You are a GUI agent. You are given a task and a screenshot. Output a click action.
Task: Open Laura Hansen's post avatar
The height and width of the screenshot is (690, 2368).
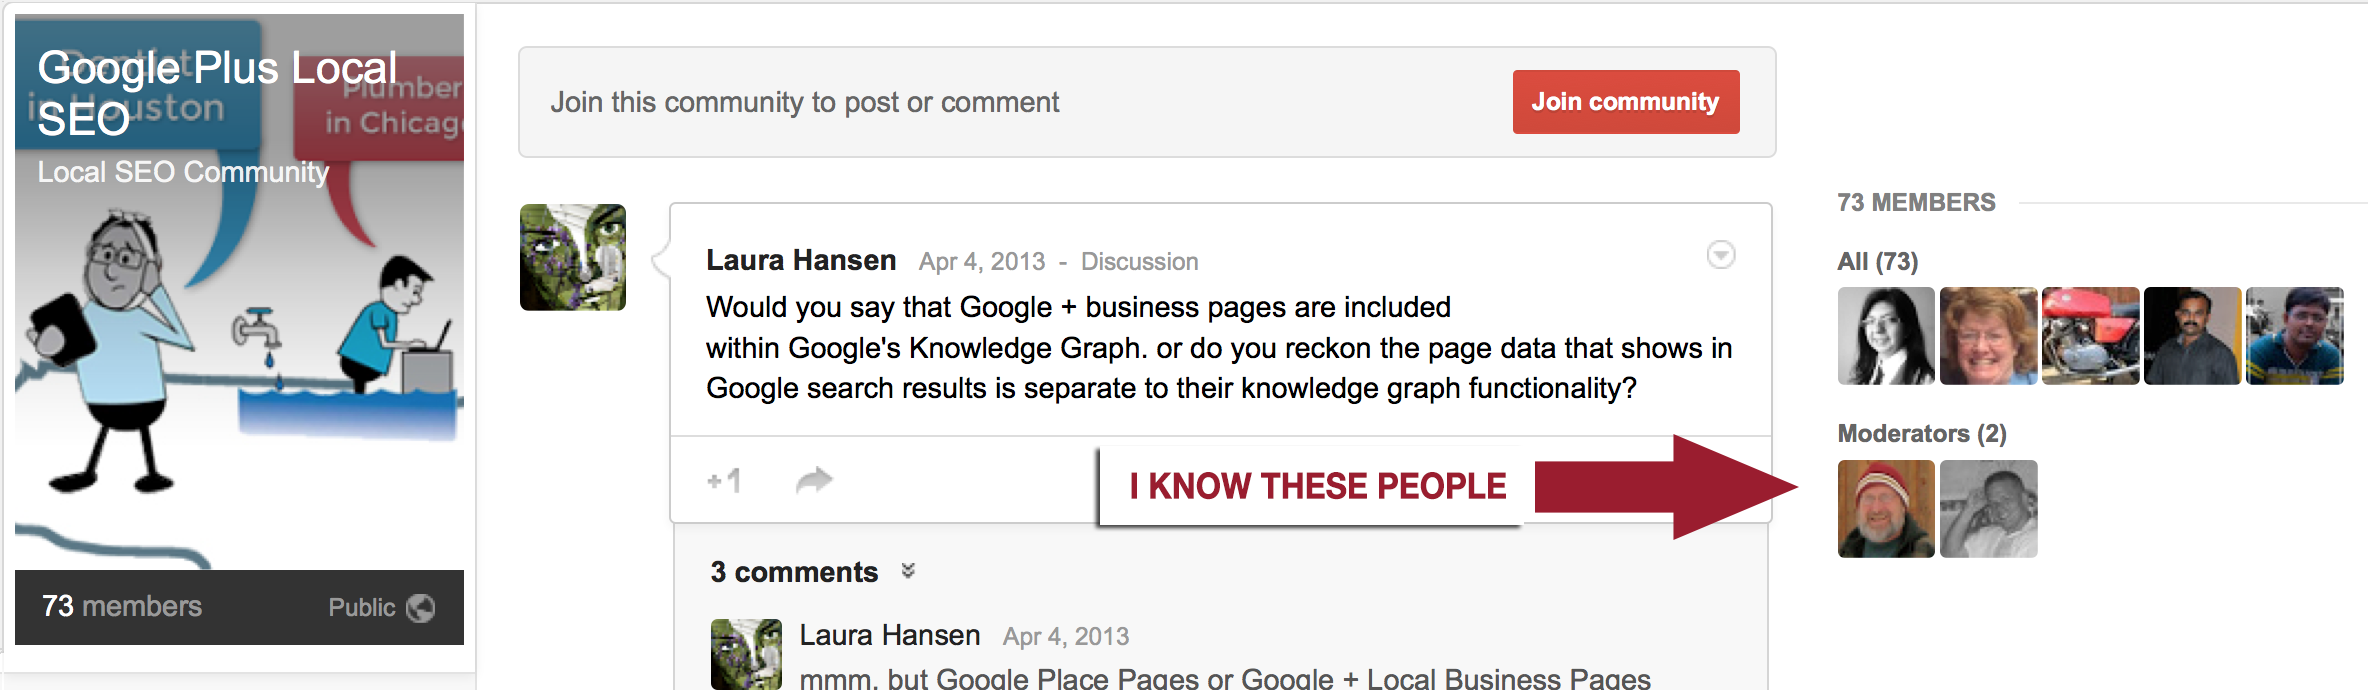[x=573, y=257]
